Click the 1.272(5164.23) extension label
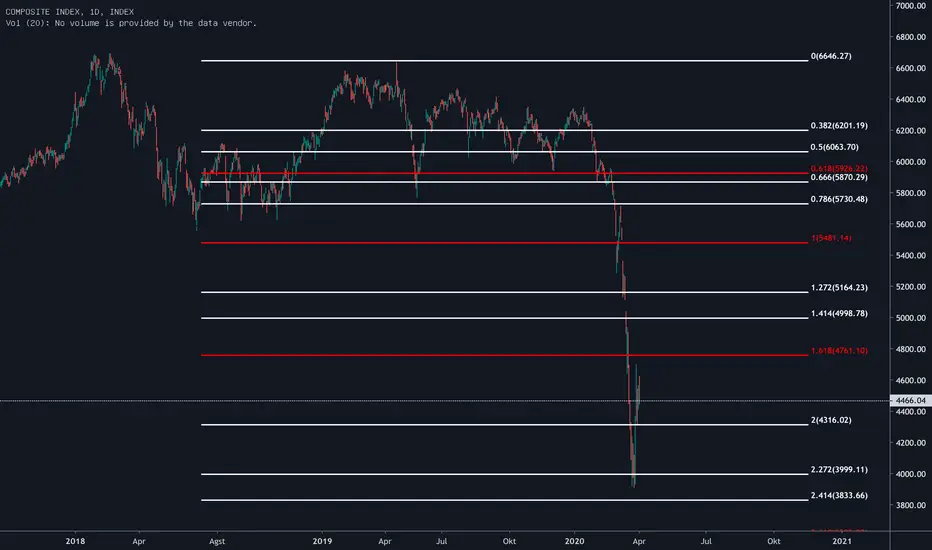 point(839,287)
